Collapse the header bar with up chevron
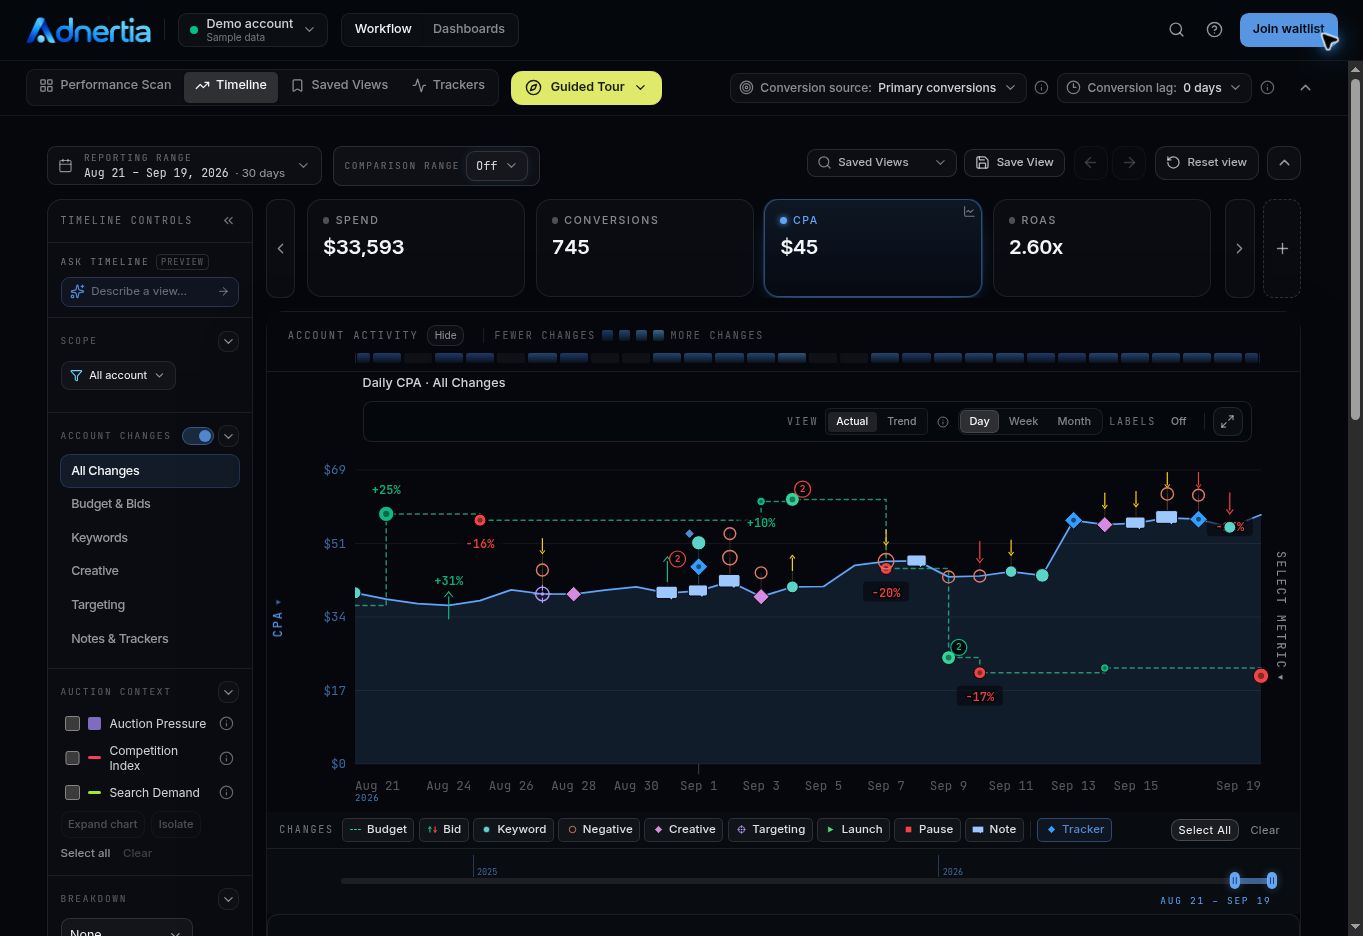Viewport: 1363px width, 936px height. (x=1305, y=88)
